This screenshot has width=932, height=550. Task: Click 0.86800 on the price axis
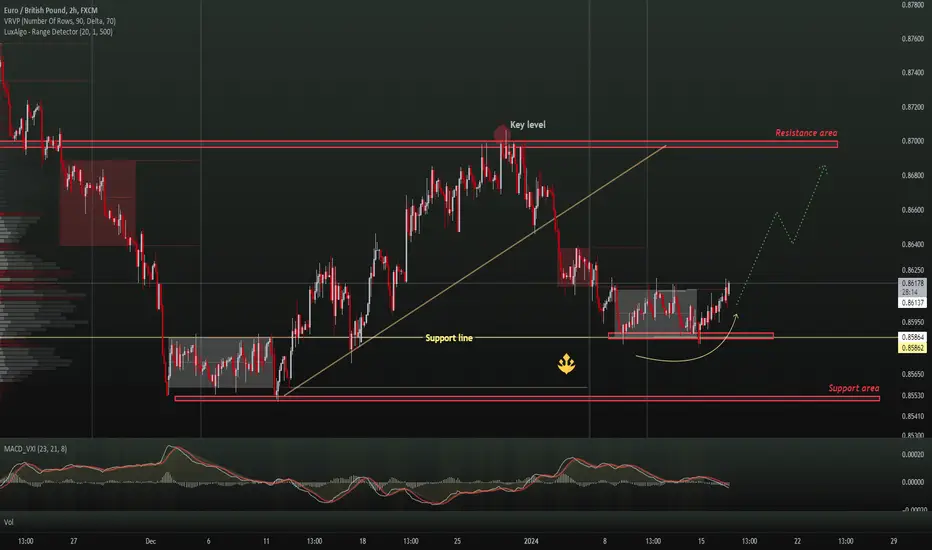point(912,175)
